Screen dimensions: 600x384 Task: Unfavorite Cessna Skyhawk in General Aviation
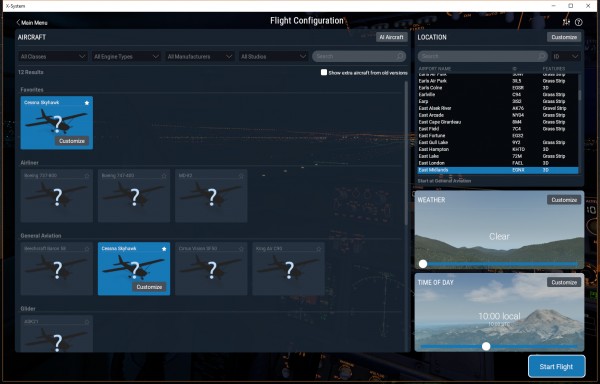(164, 249)
